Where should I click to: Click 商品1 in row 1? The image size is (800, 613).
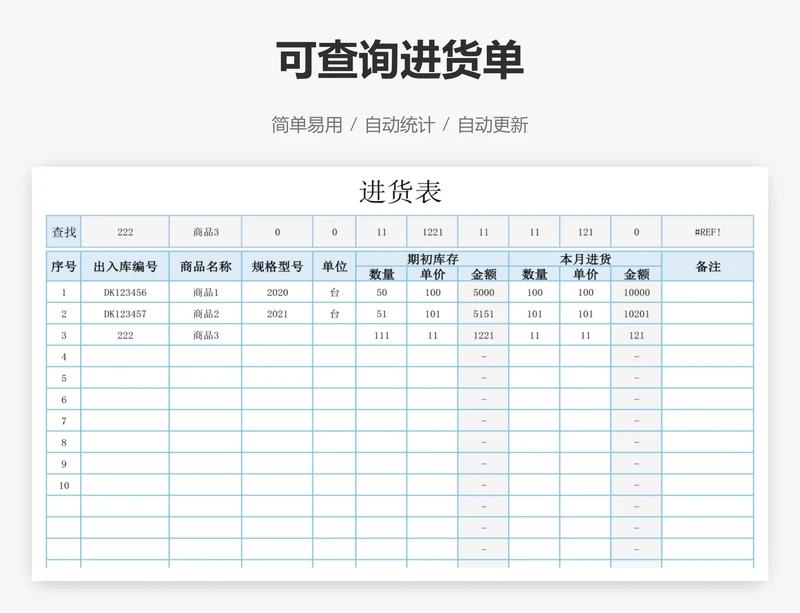[x=206, y=292]
